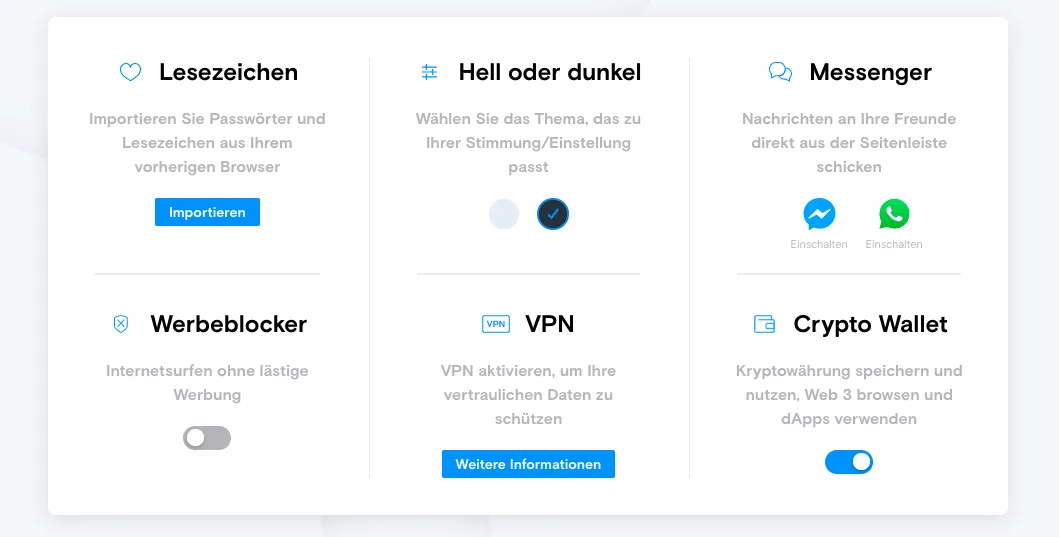
Task: Click the Crypto Wallet heading text
Action: click(x=871, y=324)
